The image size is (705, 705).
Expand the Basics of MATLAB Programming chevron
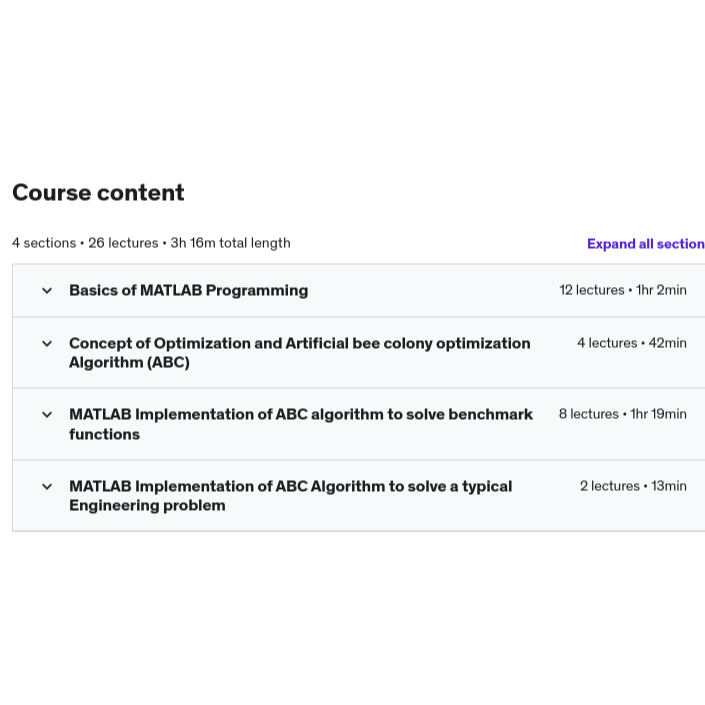(47, 290)
